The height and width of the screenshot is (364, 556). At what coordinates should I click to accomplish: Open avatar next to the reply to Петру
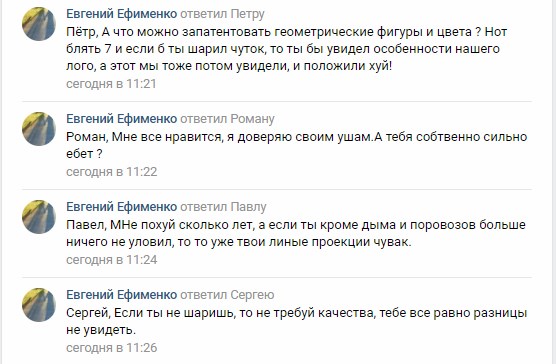pyautogui.click(x=39, y=24)
